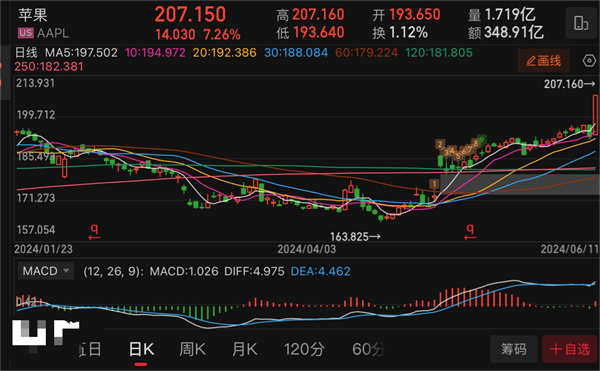This screenshot has height=371, width=600.
Task: Click the MA120 value 181.805
Action: tap(439, 52)
